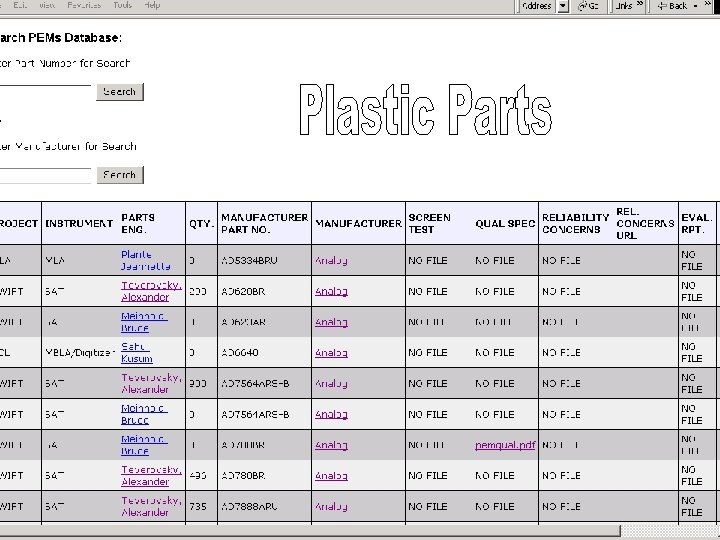Screen dimensions: 720x540
Task: Click the Go button in toolbar
Action: click(588, 6)
